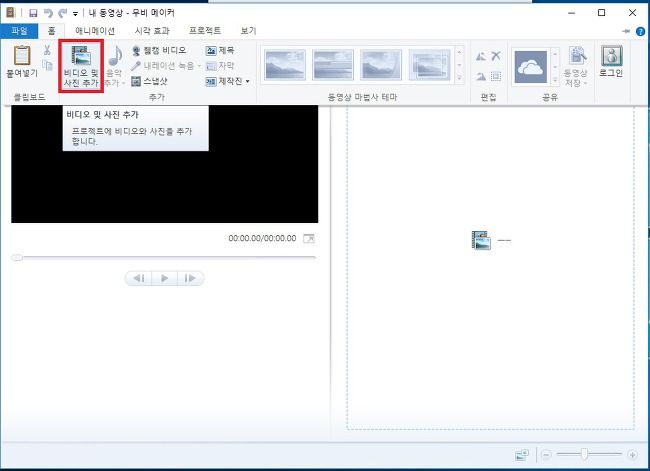Image resolution: width=650 pixels, height=471 pixels.
Task: Switch to the 애니메이션 tab
Action: [95, 31]
